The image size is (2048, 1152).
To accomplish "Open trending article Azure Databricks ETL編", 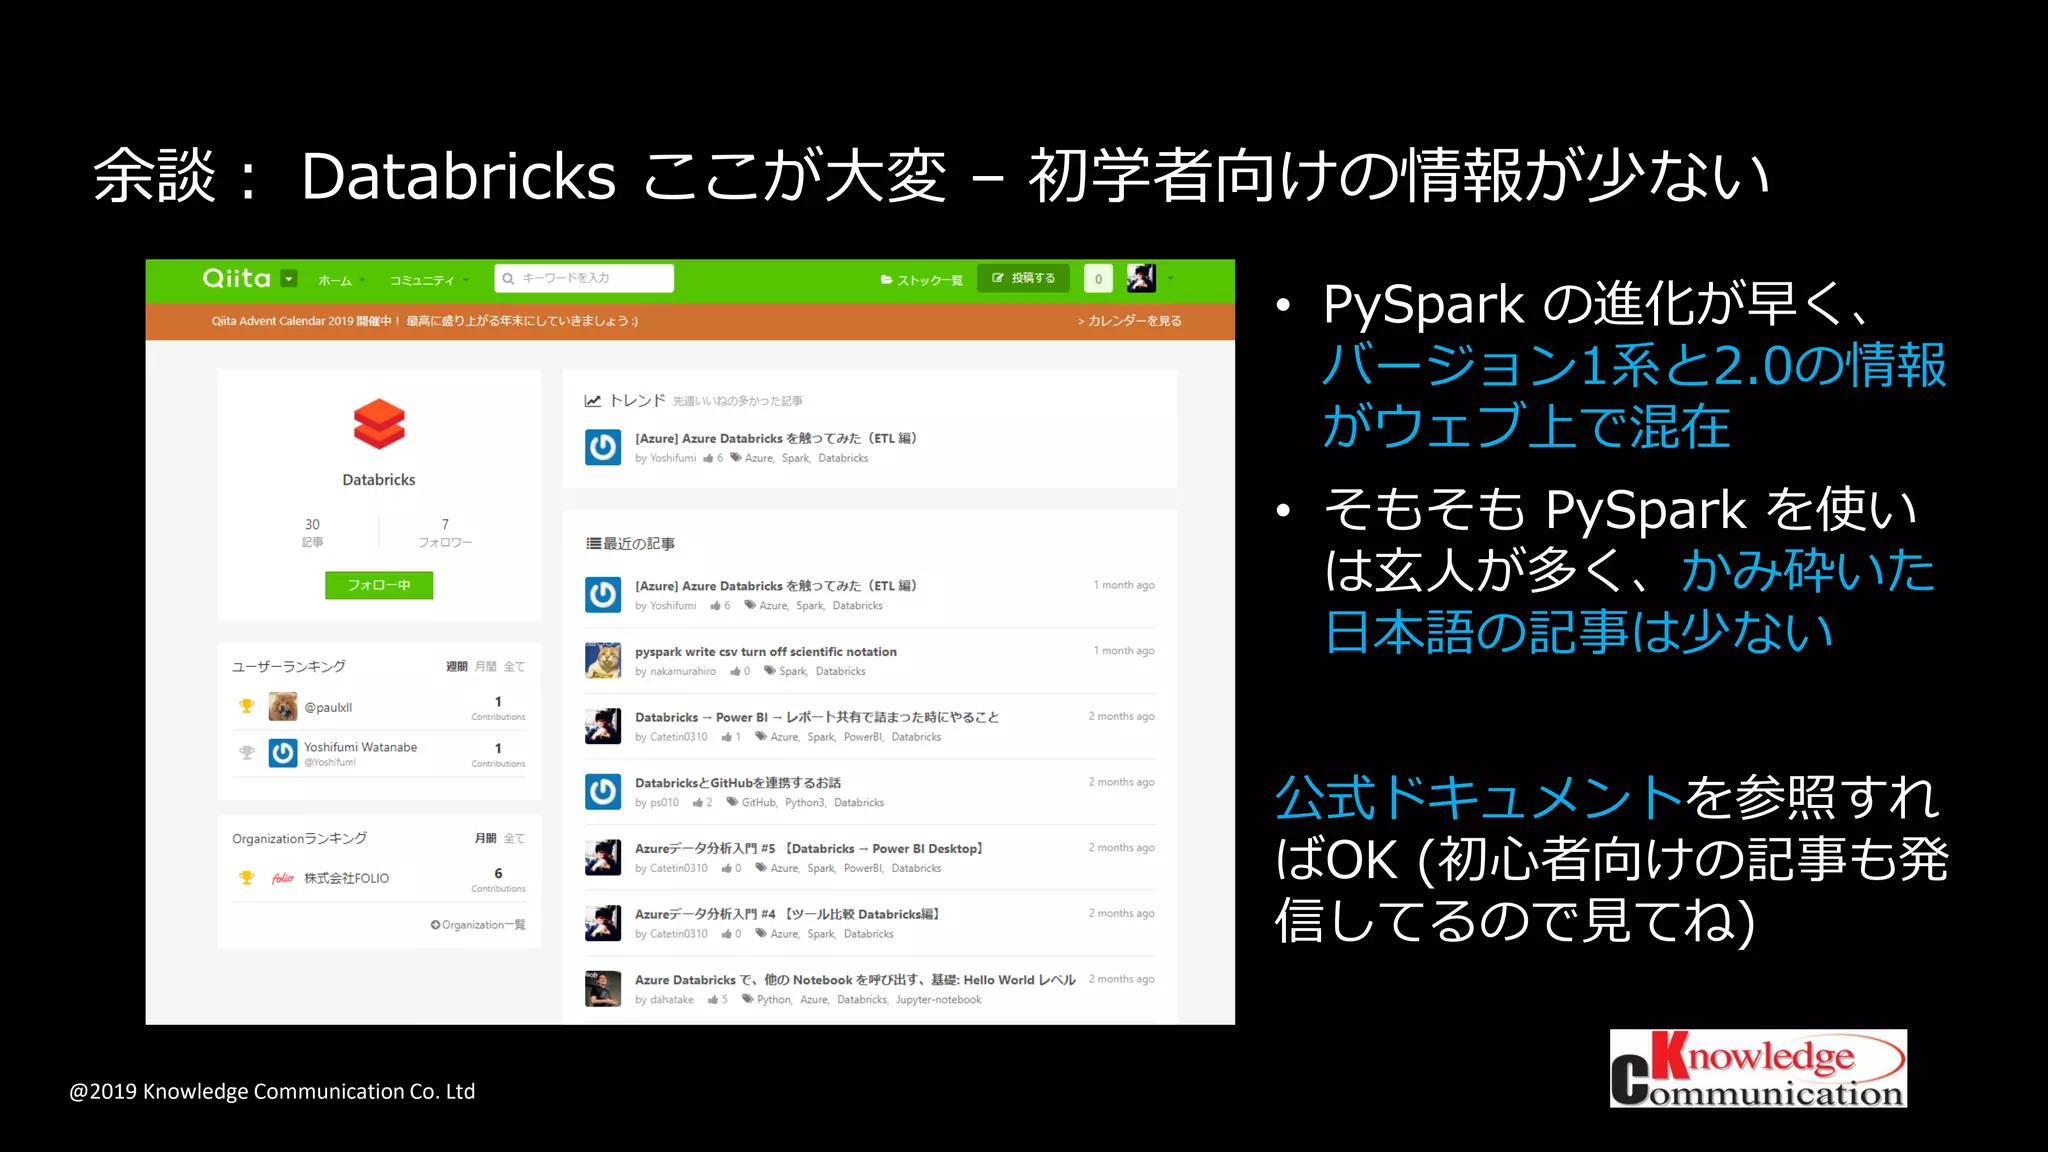I will (776, 438).
